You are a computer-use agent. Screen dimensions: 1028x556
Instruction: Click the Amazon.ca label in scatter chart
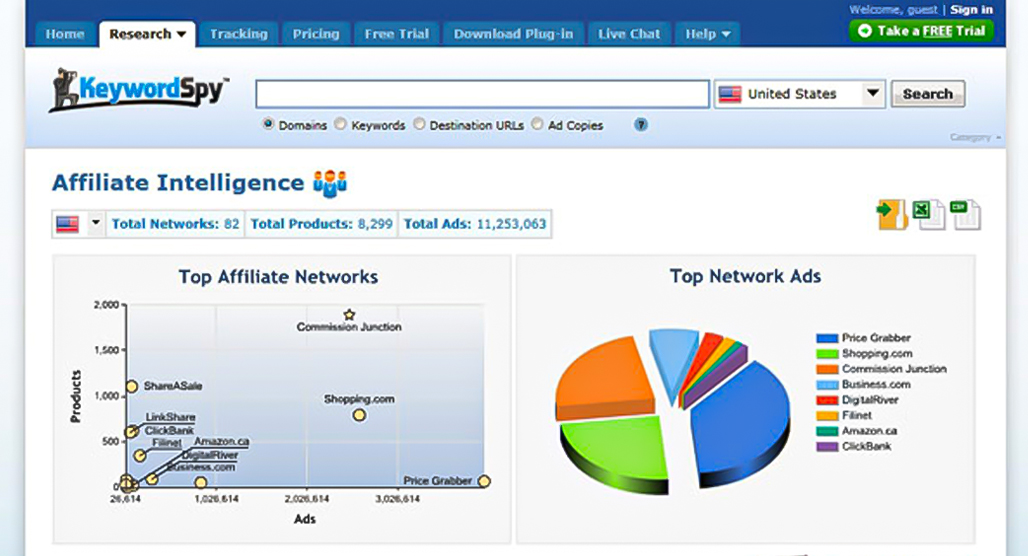[222, 441]
